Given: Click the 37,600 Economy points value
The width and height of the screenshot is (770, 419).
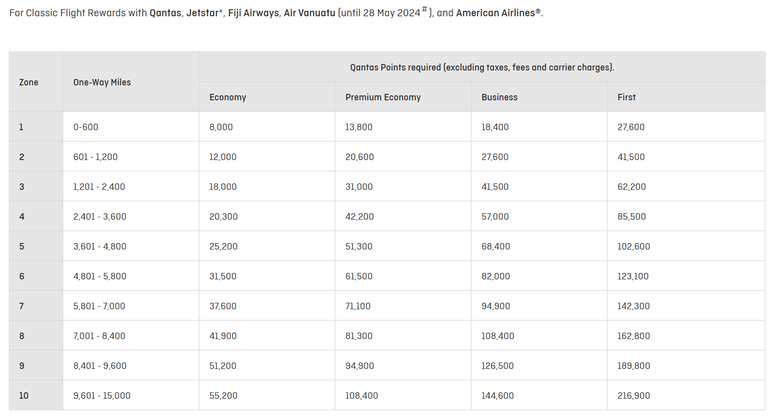Looking at the screenshot, I should pyautogui.click(x=223, y=306).
